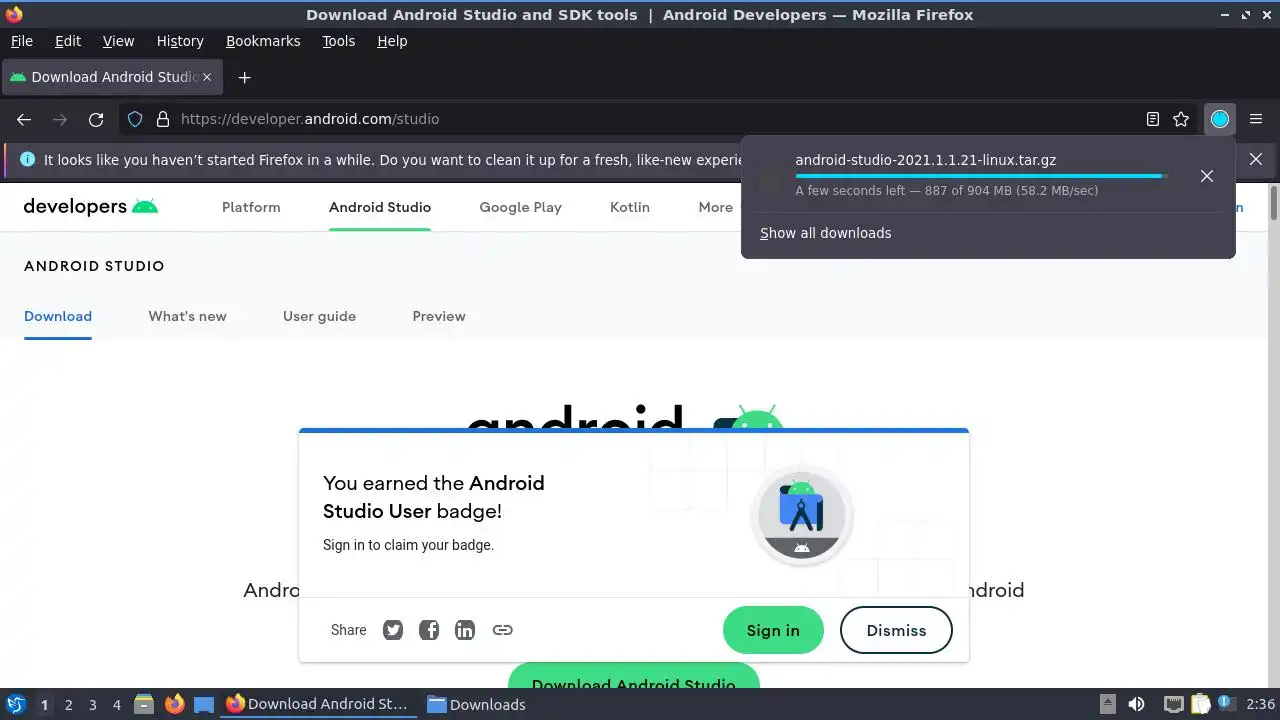Close the Download Android Studio tab
The image size is (1280, 720).
[x=207, y=77]
